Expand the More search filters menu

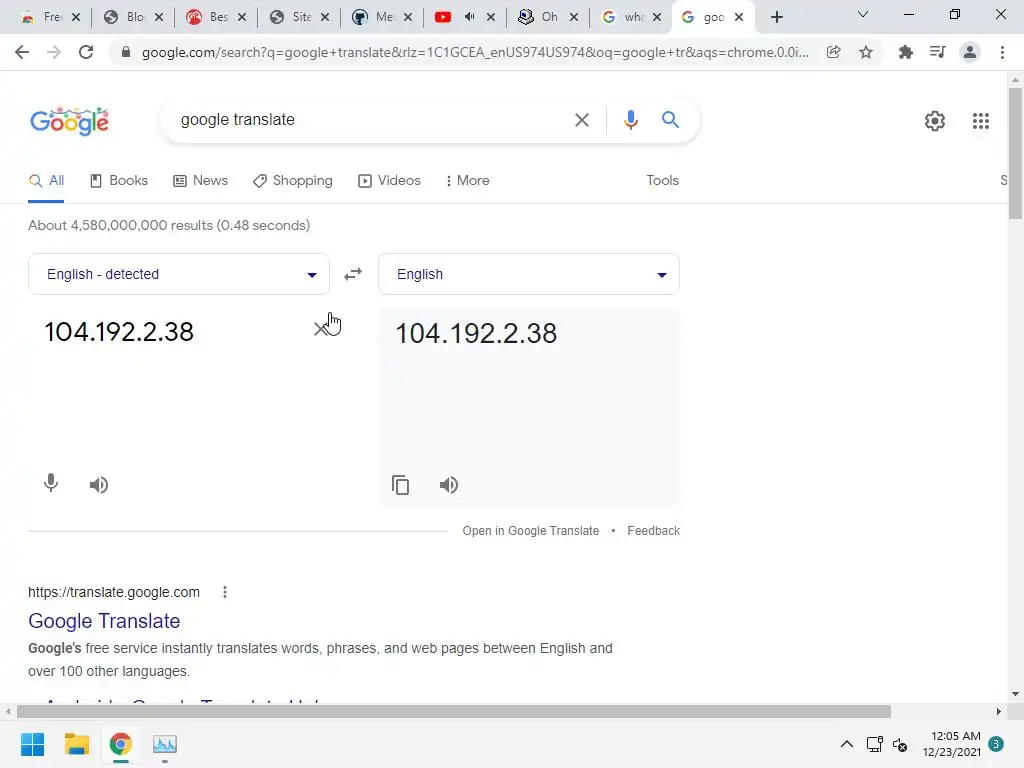(x=468, y=181)
